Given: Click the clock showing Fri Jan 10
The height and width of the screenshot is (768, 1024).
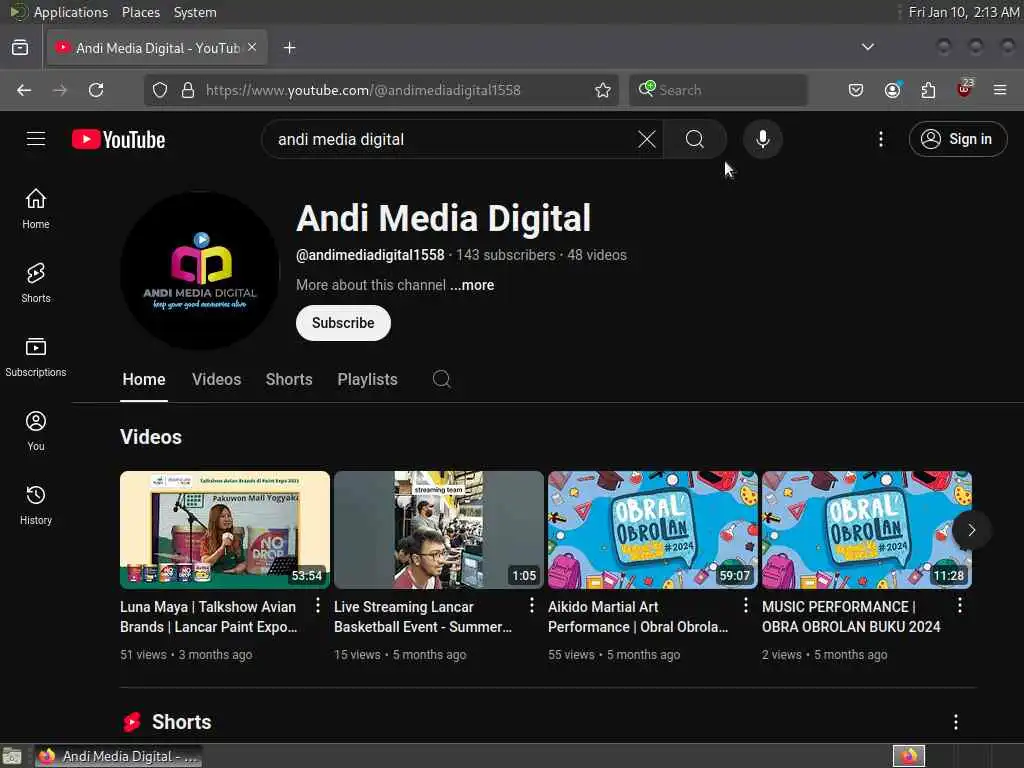Looking at the screenshot, I should 964,12.
